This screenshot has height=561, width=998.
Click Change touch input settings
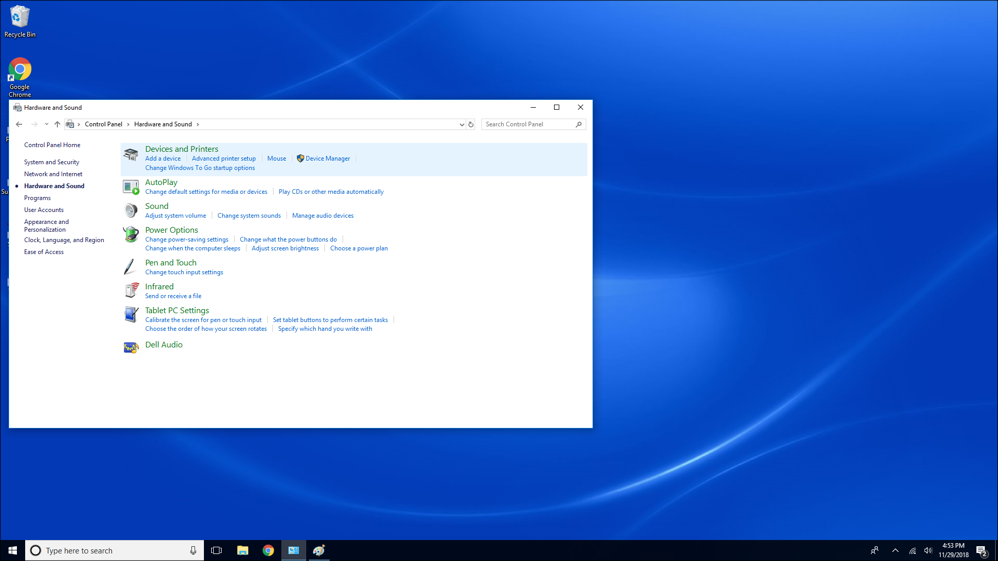pos(184,273)
